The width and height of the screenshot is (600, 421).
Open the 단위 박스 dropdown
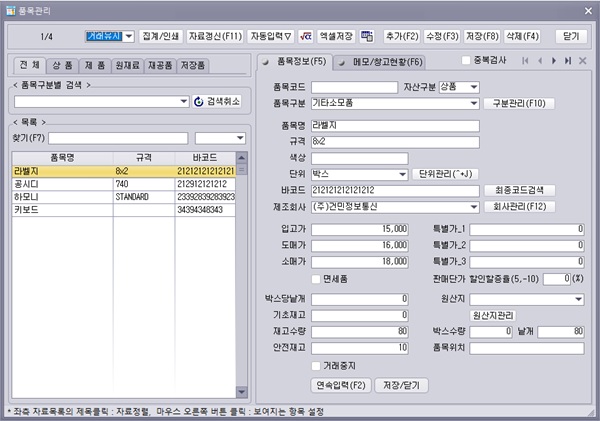402,174
